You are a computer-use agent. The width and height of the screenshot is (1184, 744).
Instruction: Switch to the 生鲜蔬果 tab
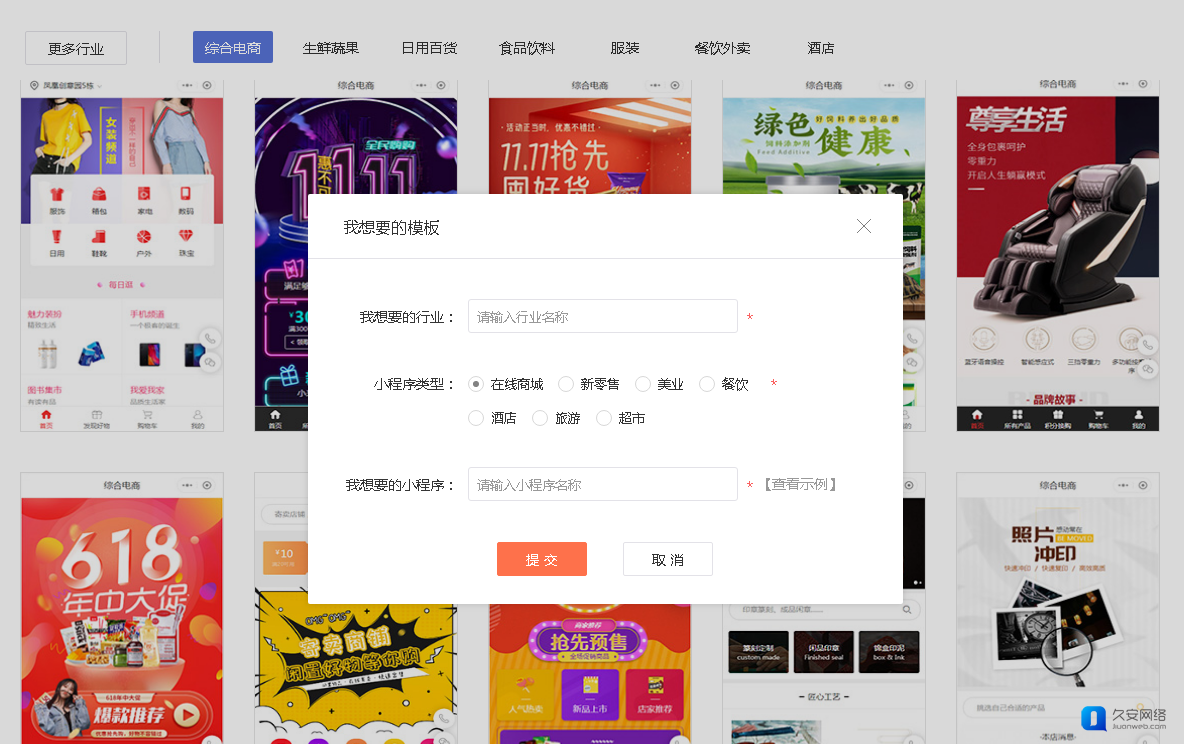coord(331,48)
